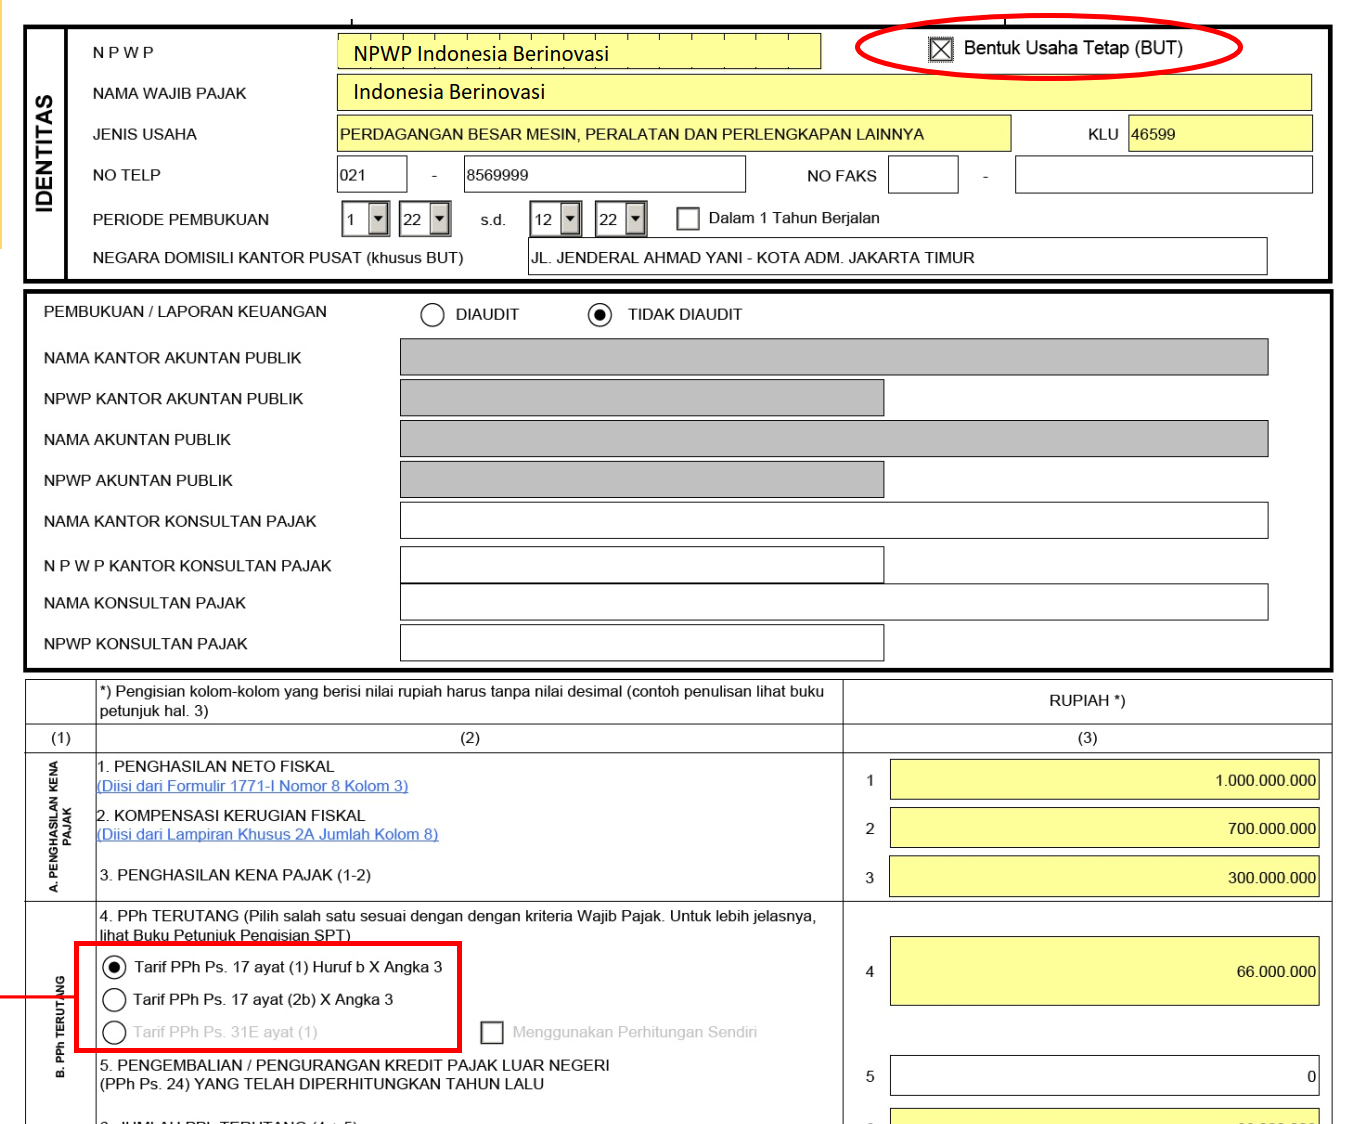This screenshot has height=1124, width=1368.
Task: Open link Diisi dari Lampiran Khusus 2A
Action: tap(268, 834)
